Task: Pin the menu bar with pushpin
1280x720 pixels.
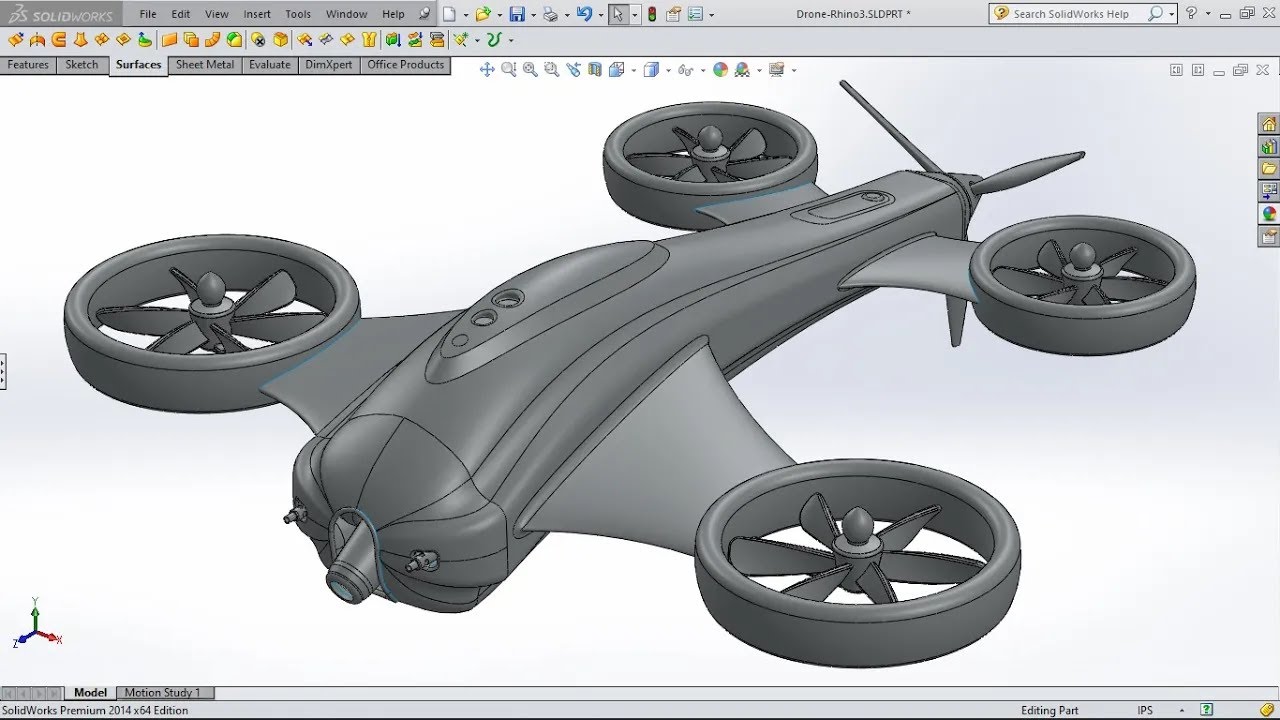Action: tap(424, 13)
